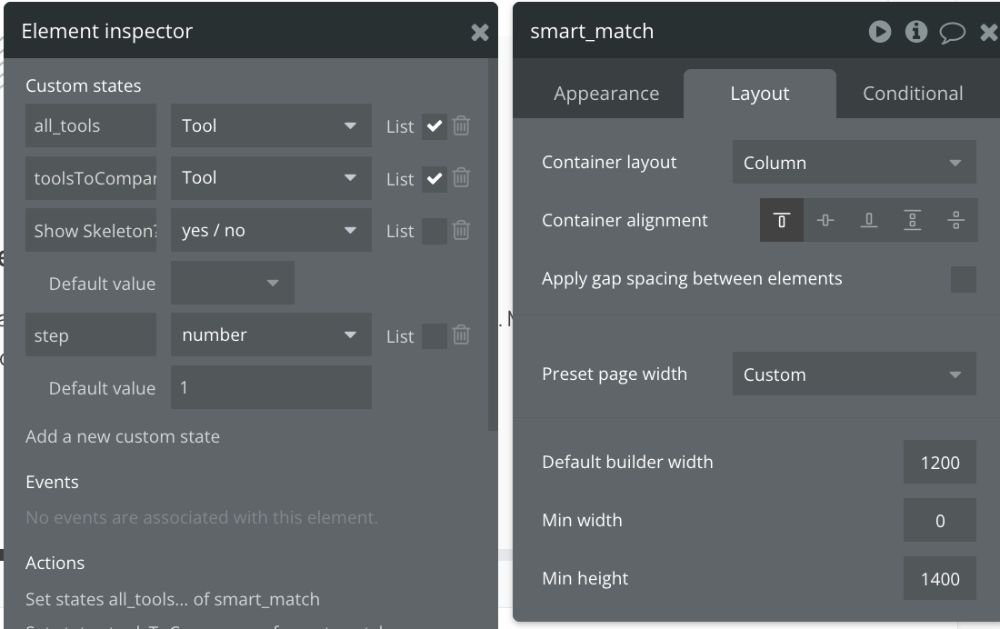Open the comment bubble icon for smart_match
Screen dimensions: 1000x629
point(952,32)
